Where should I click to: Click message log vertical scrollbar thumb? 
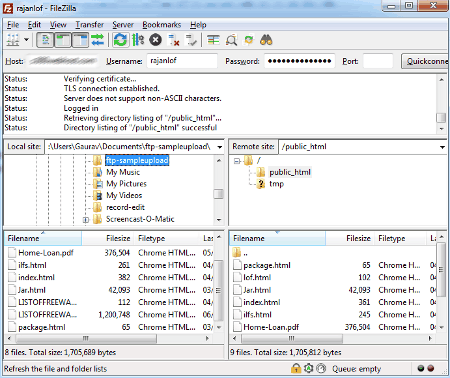point(441,118)
